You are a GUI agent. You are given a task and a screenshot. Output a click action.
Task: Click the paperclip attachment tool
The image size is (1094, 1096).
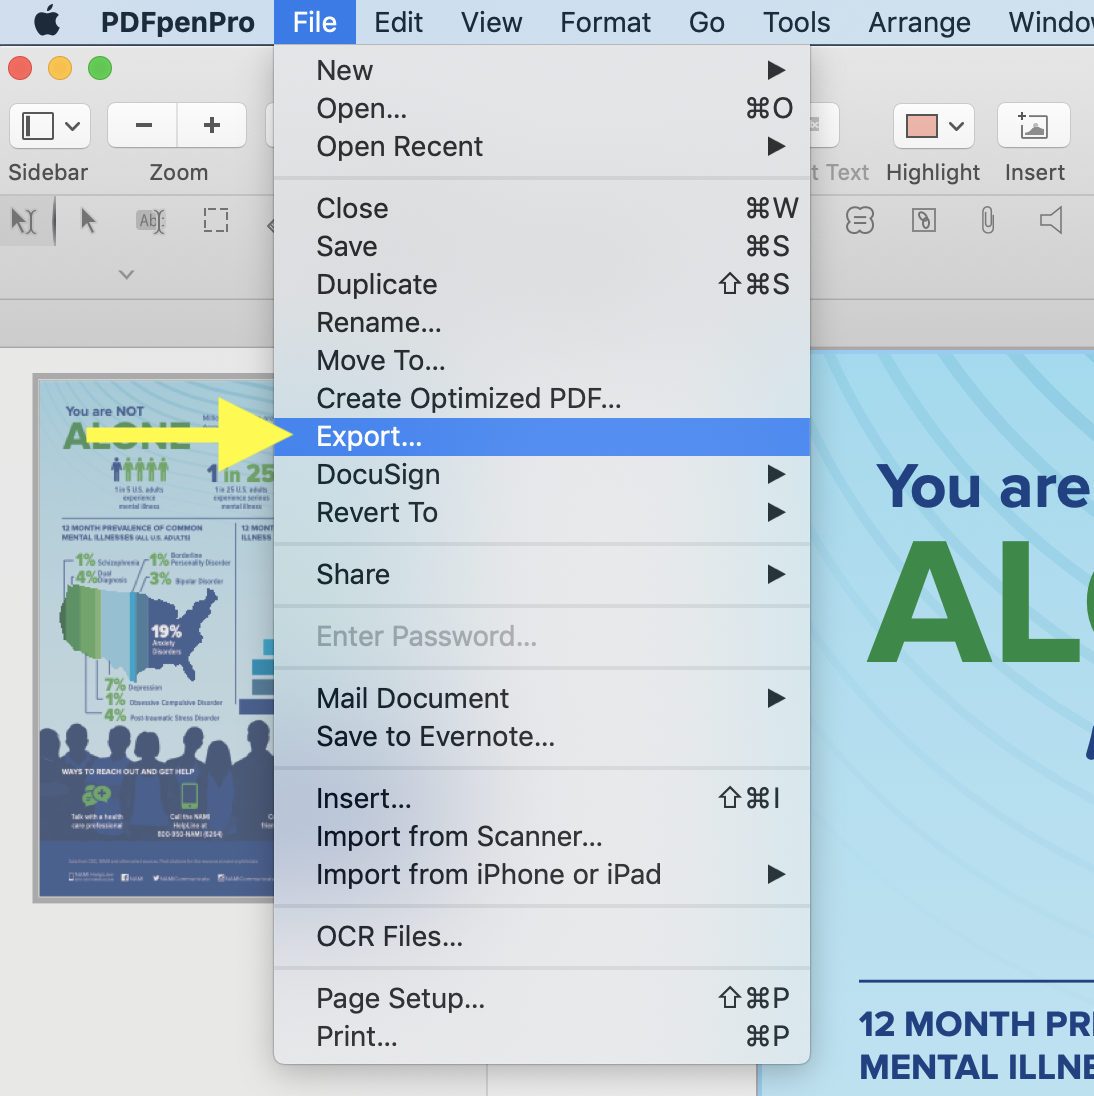[987, 220]
